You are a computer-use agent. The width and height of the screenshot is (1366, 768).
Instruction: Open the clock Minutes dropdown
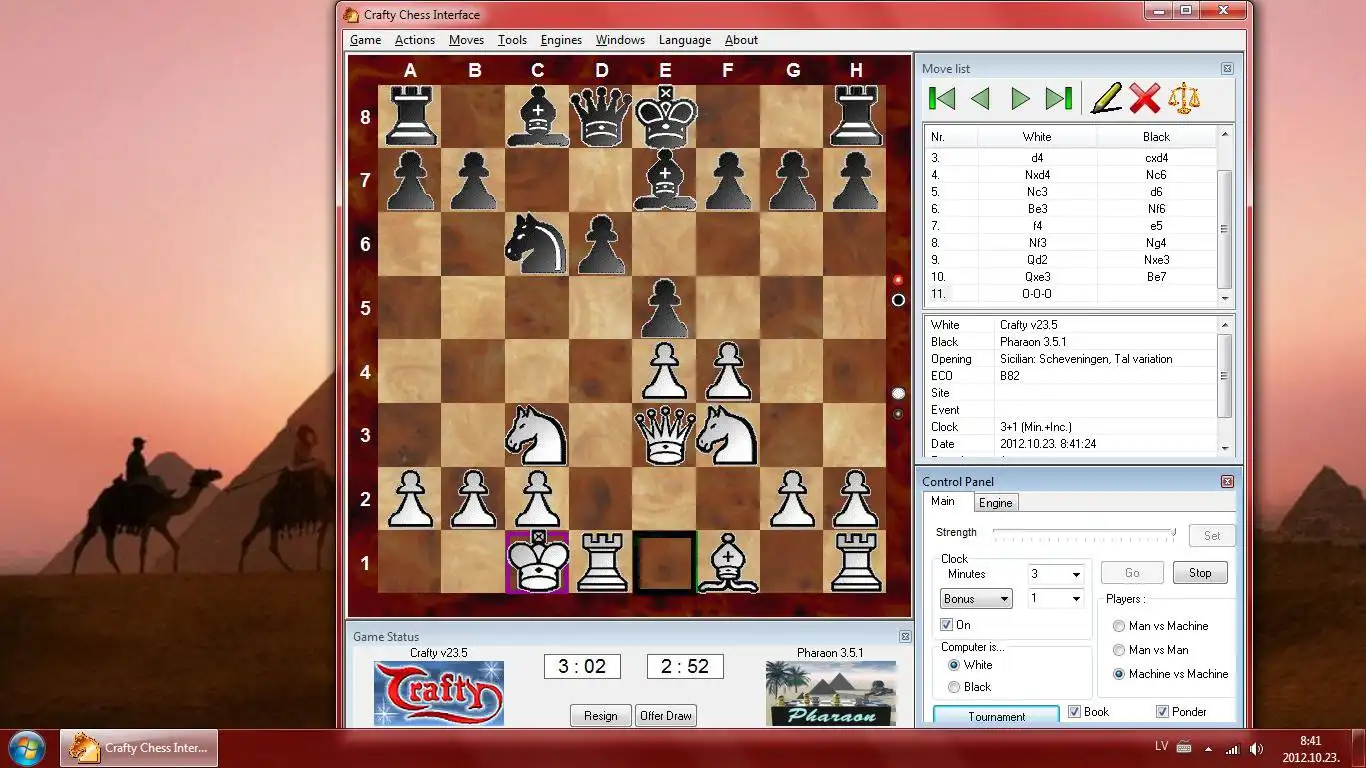(1076, 575)
